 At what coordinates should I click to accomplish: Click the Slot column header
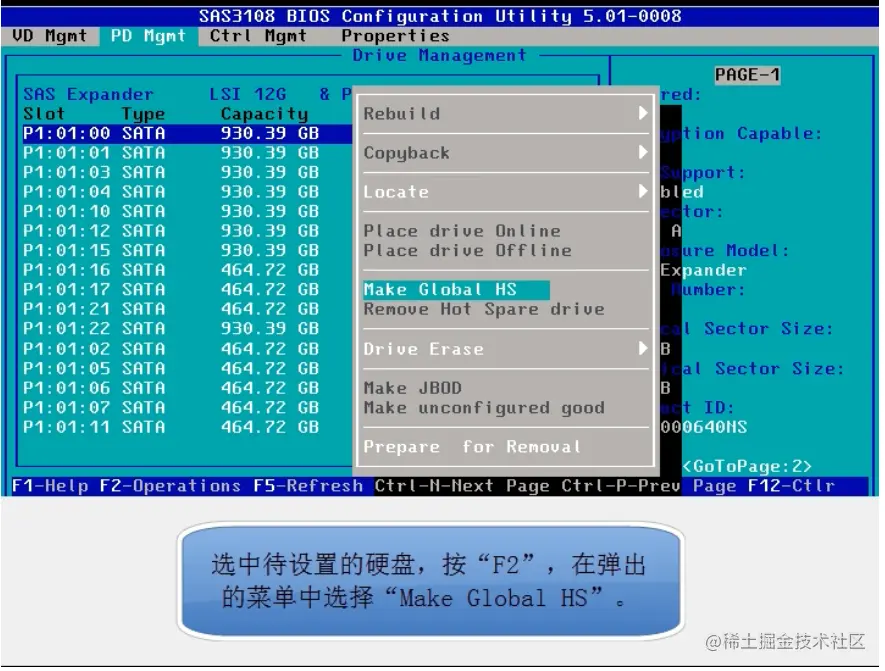(44, 114)
